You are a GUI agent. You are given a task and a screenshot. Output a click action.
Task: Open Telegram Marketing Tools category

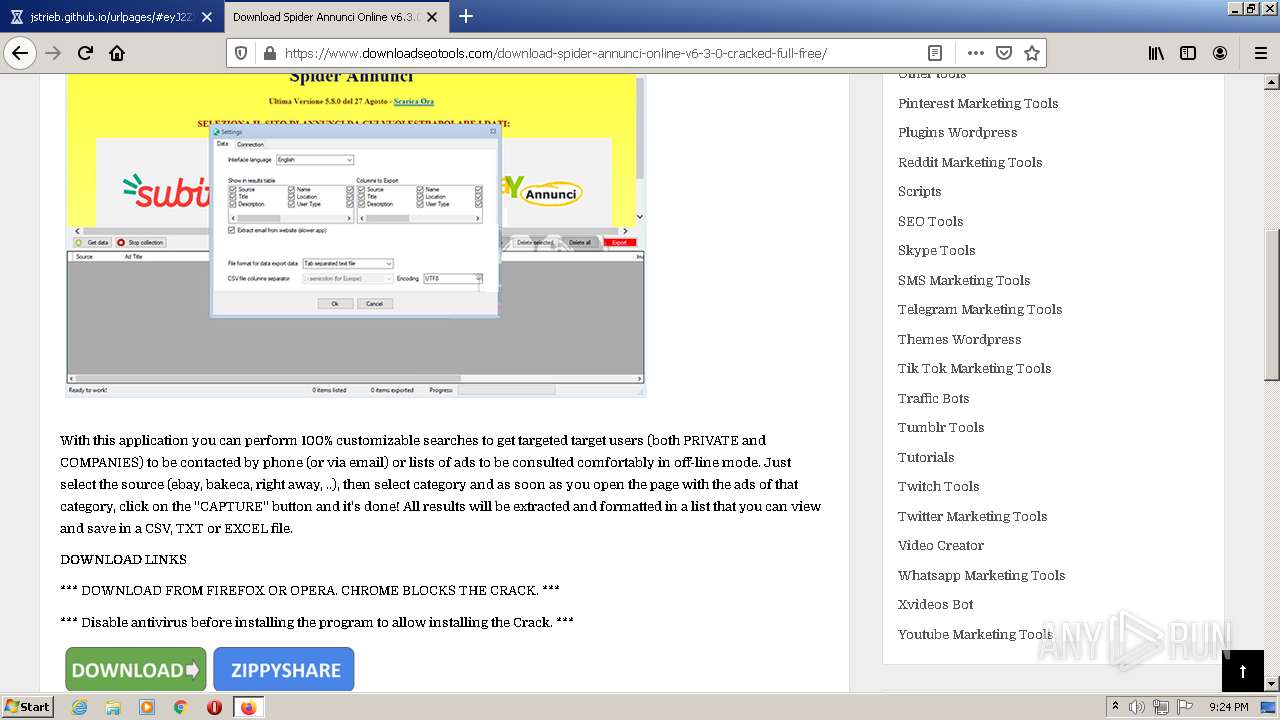point(979,309)
